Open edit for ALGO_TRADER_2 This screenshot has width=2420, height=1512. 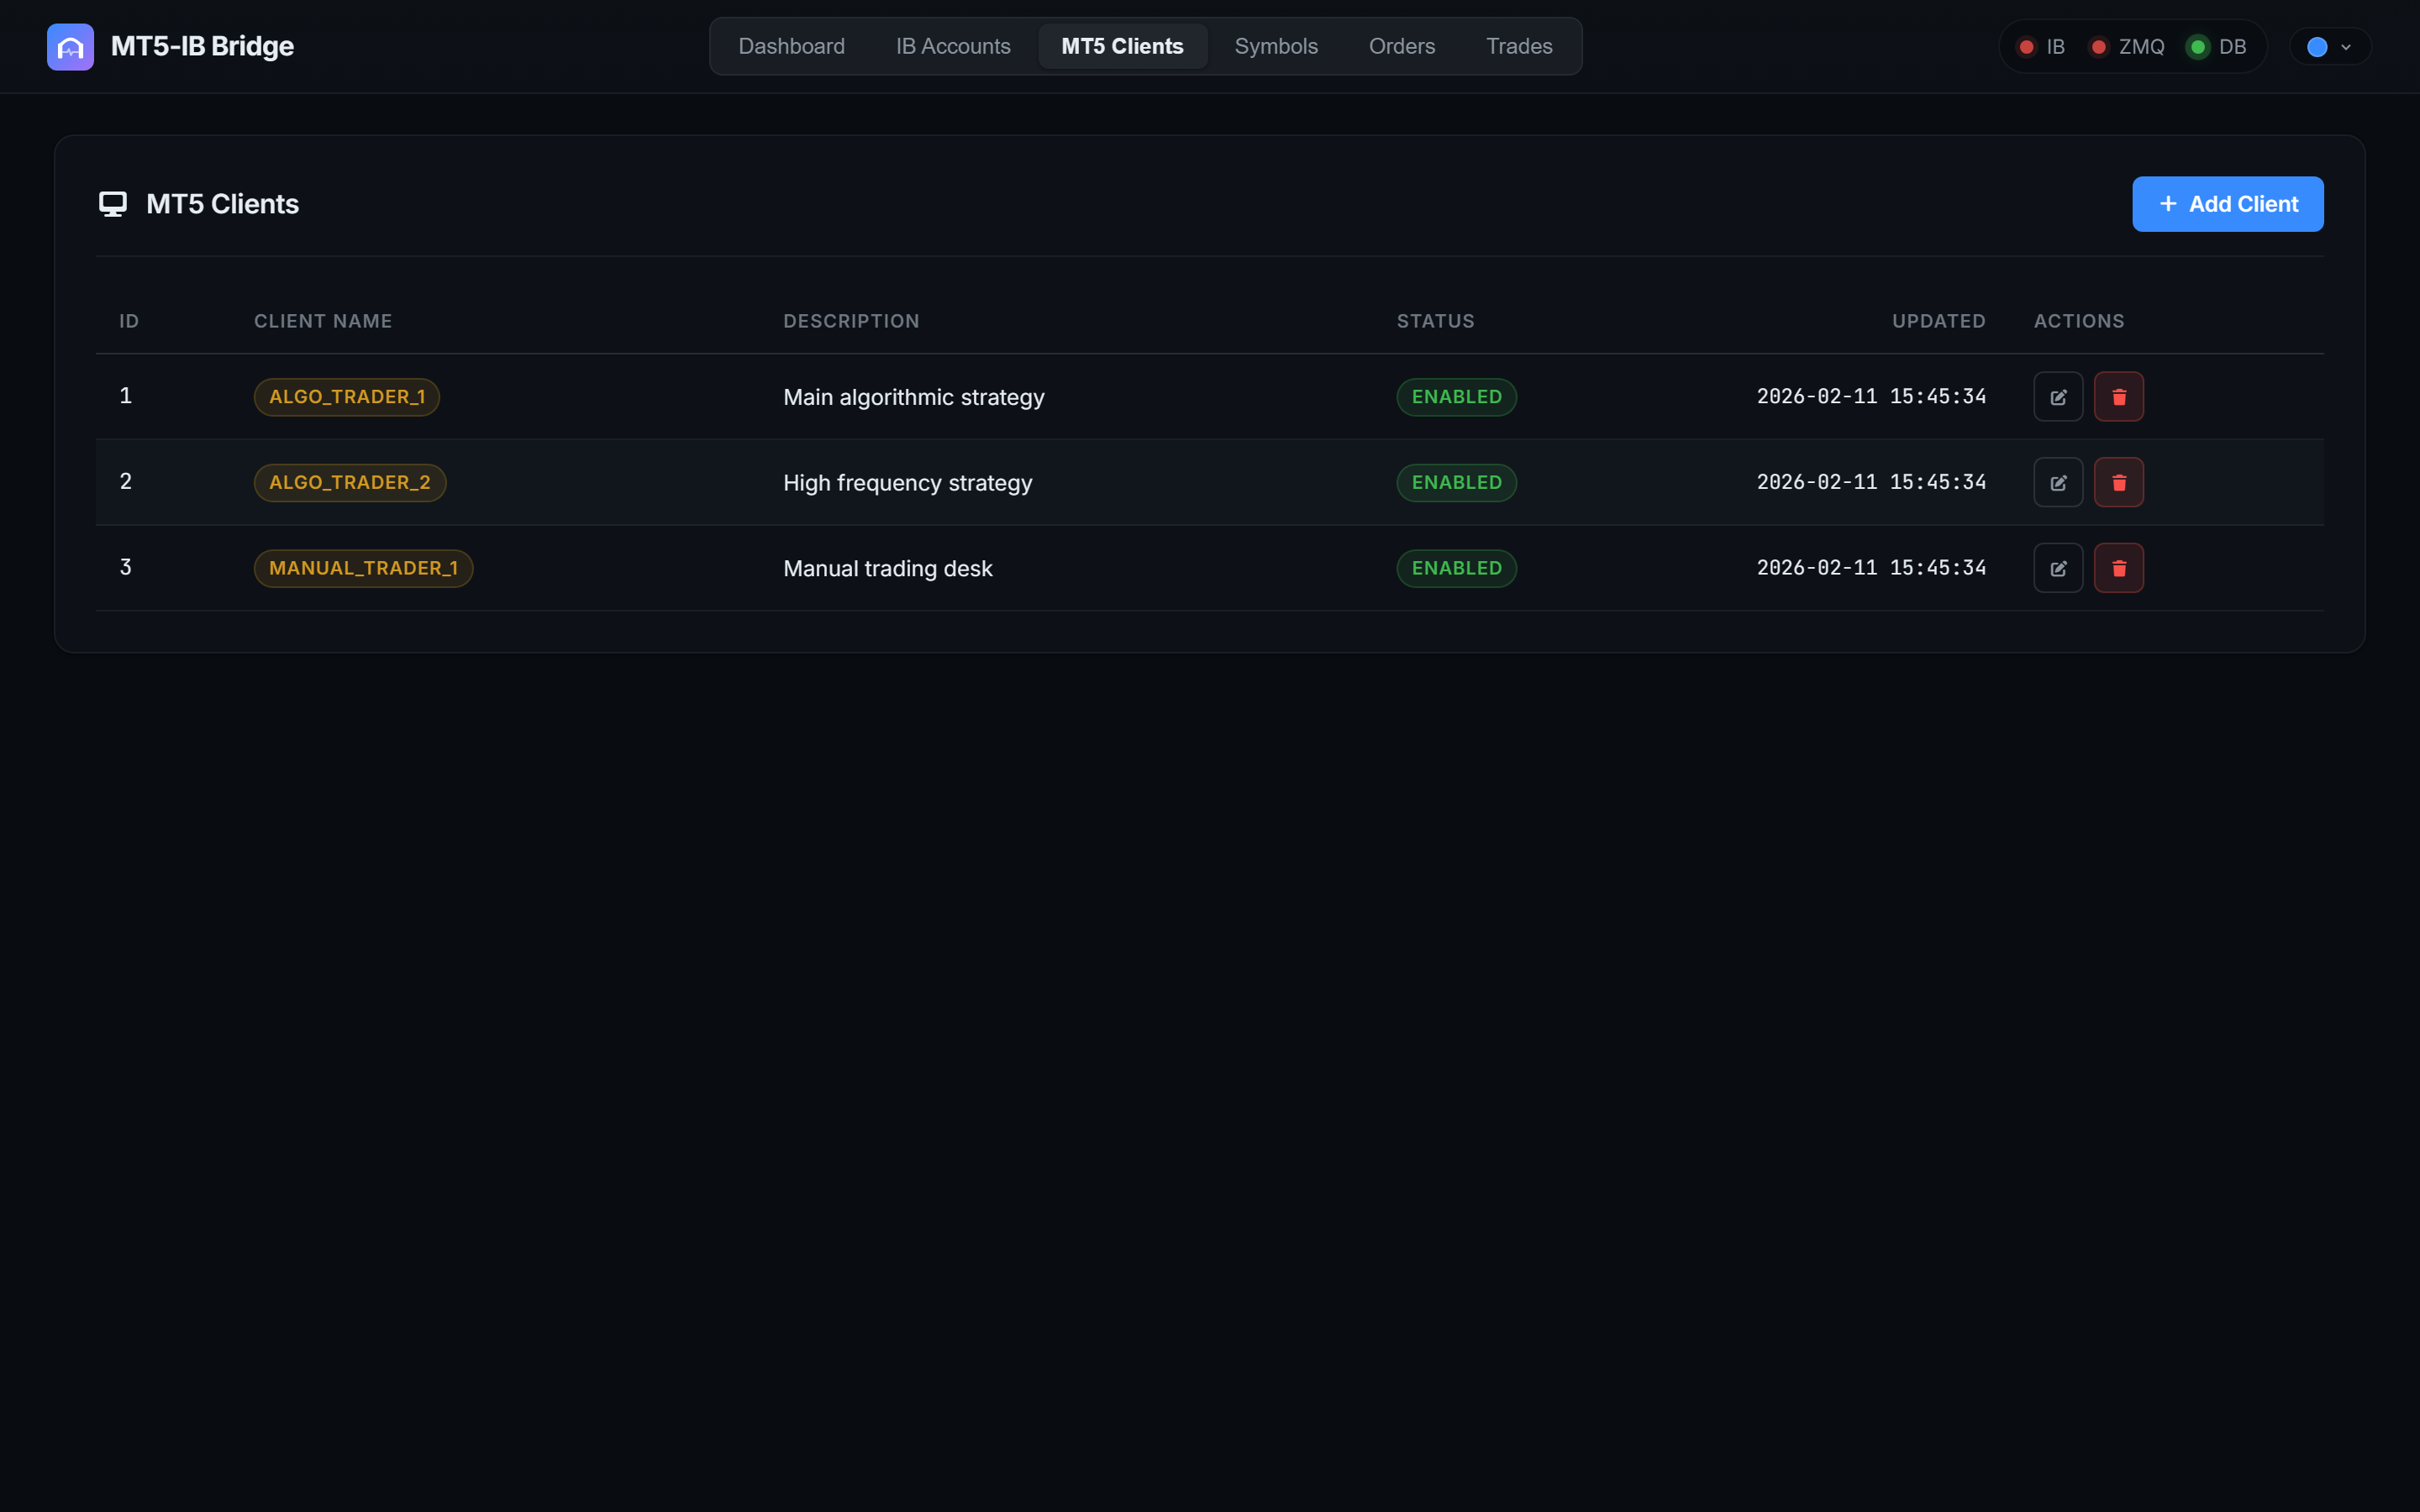coord(2058,482)
